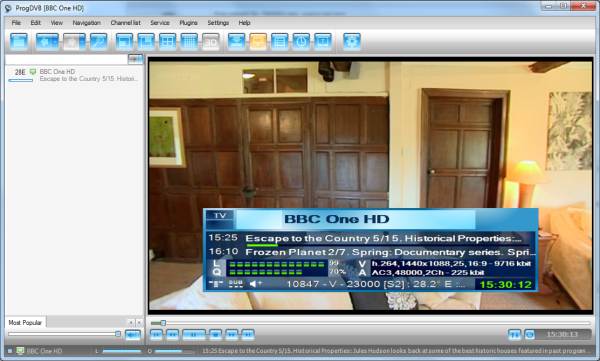Viewport: 600px width, 361px height.
Task: Click the channel search input field
Action: tap(67, 59)
